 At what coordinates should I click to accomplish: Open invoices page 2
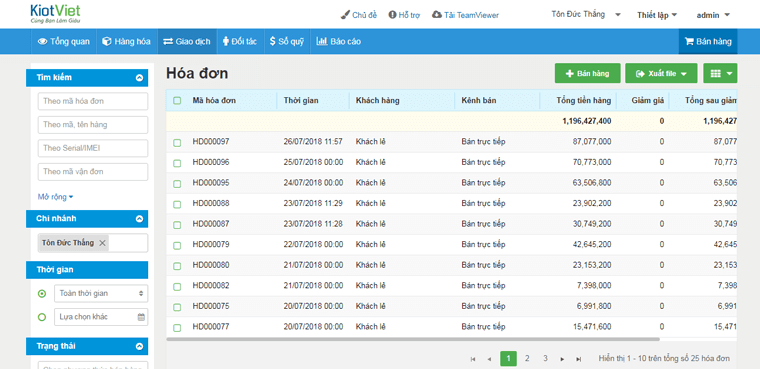(x=527, y=359)
